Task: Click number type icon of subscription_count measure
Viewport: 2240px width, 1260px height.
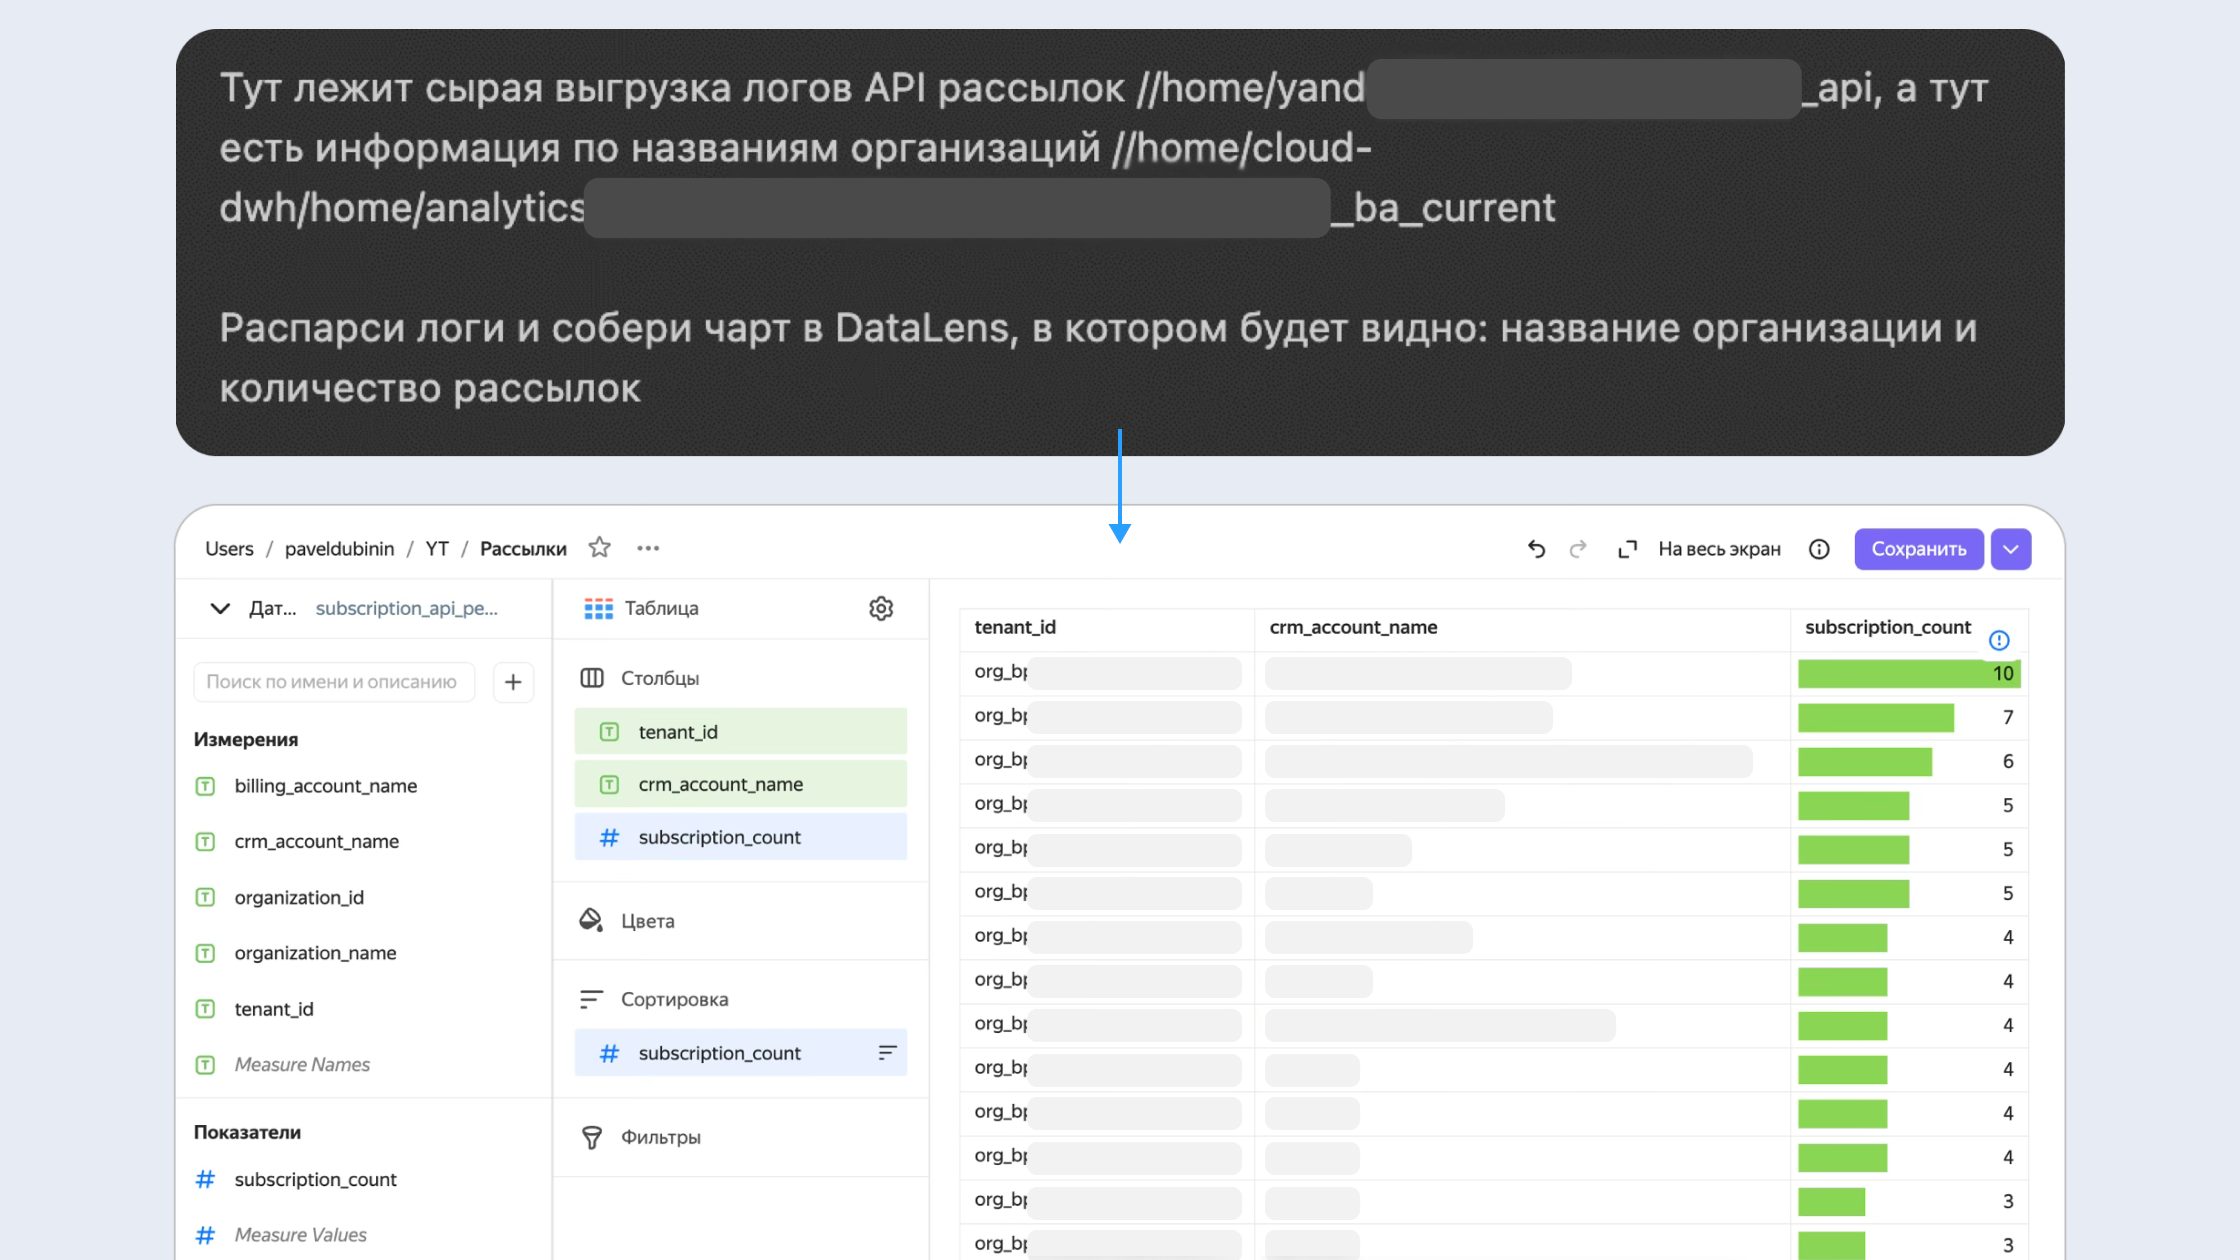Action: 205,1179
